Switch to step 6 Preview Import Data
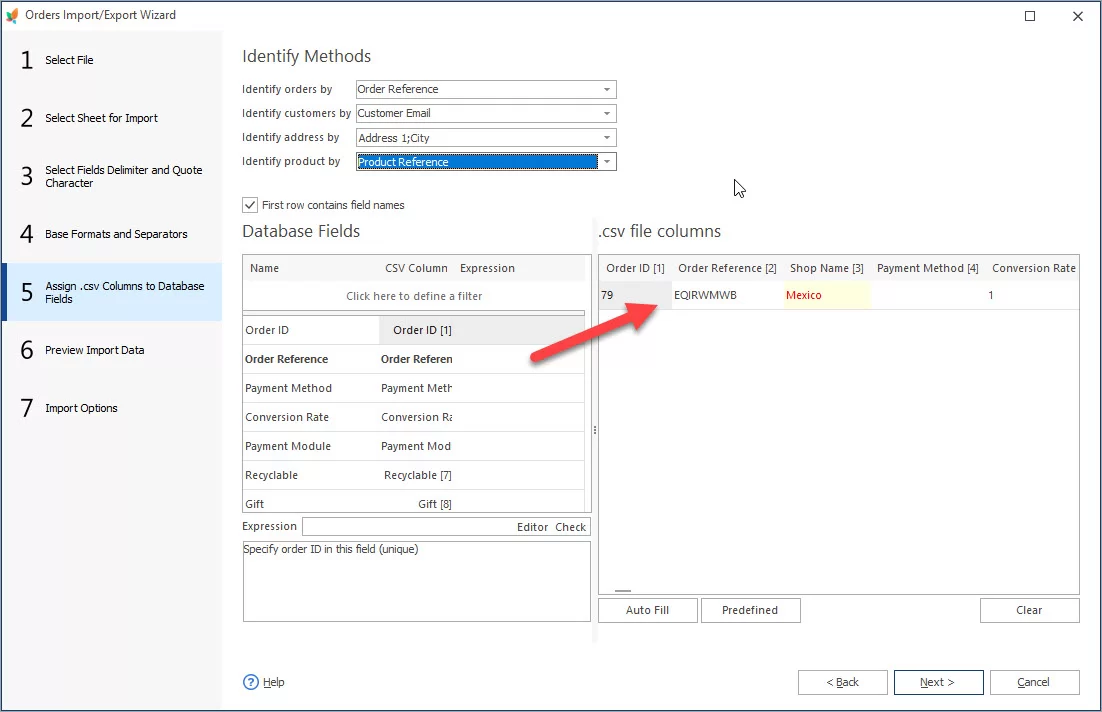The width and height of the screenshot is (1102, 712). (x=94, y=350)
